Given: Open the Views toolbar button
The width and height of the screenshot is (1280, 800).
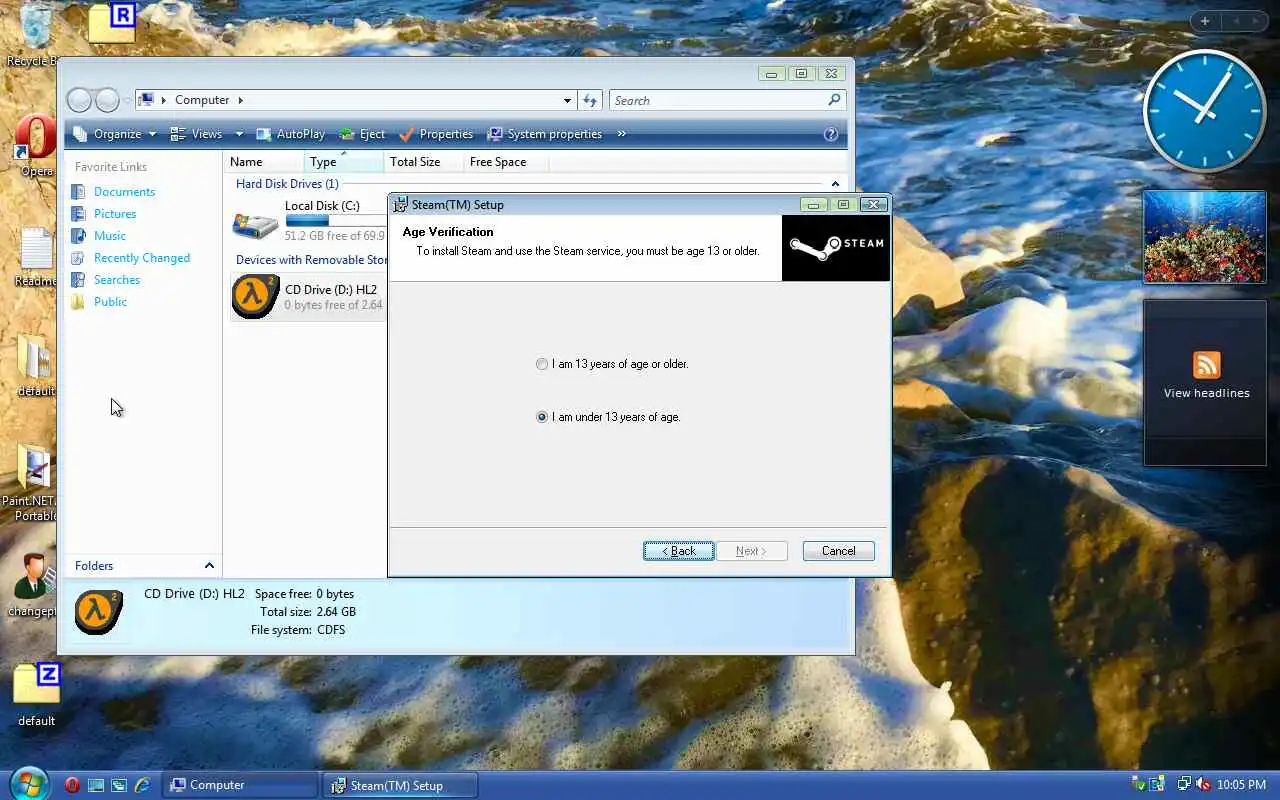Looking at the screenshot, I should [196, 134].
